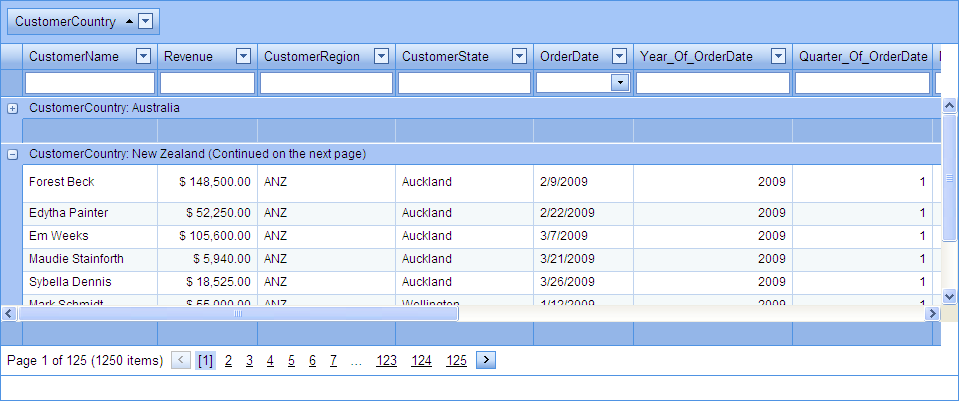Go to next page arrow button
The height and width of the screenshot is (402, 959).
486,361
